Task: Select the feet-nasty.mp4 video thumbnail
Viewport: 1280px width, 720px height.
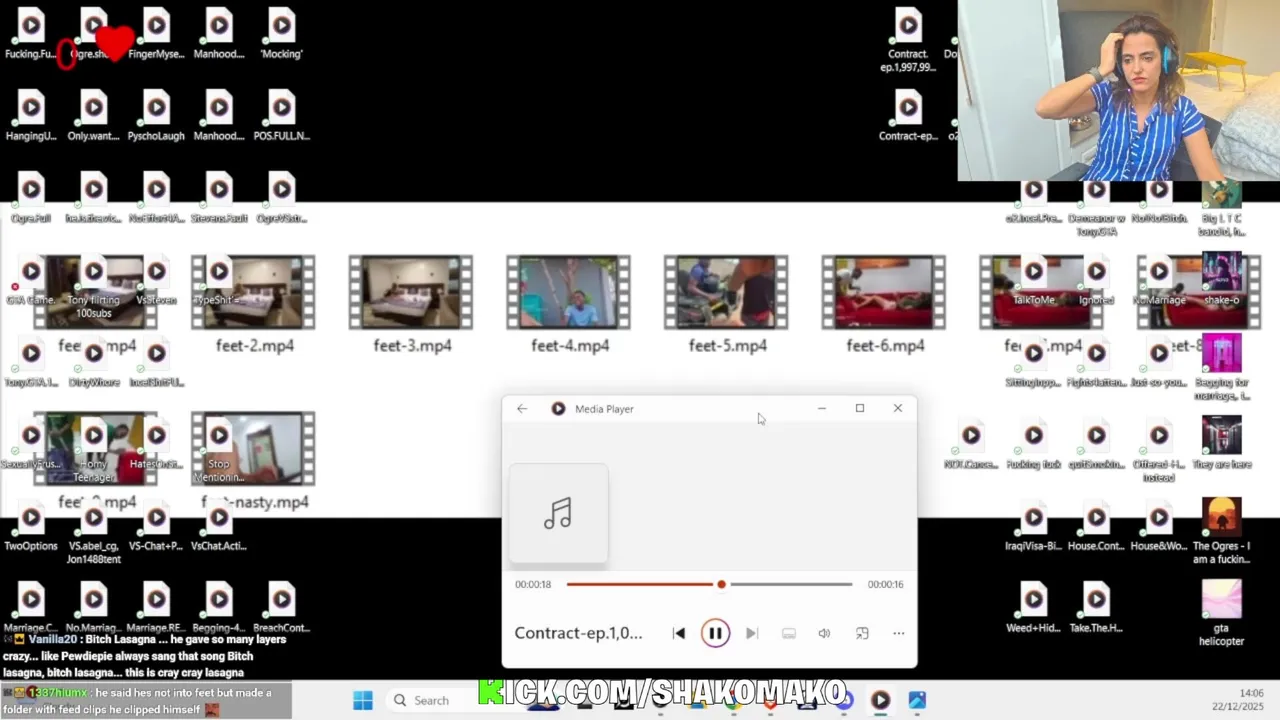Action: point(254,449)
